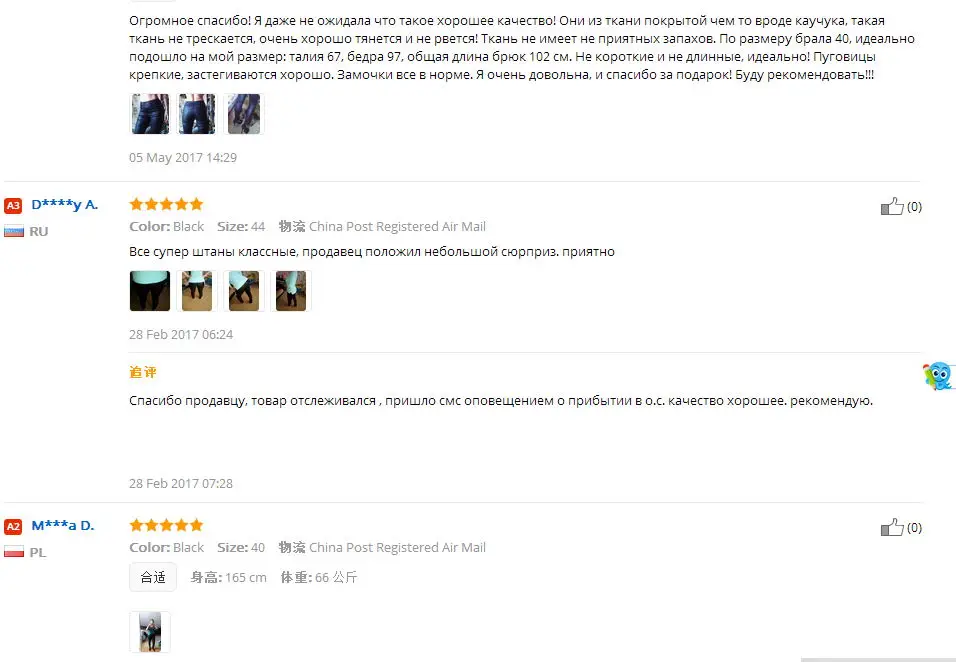Click the 合适 fit tag button

(x=153, y=577)
